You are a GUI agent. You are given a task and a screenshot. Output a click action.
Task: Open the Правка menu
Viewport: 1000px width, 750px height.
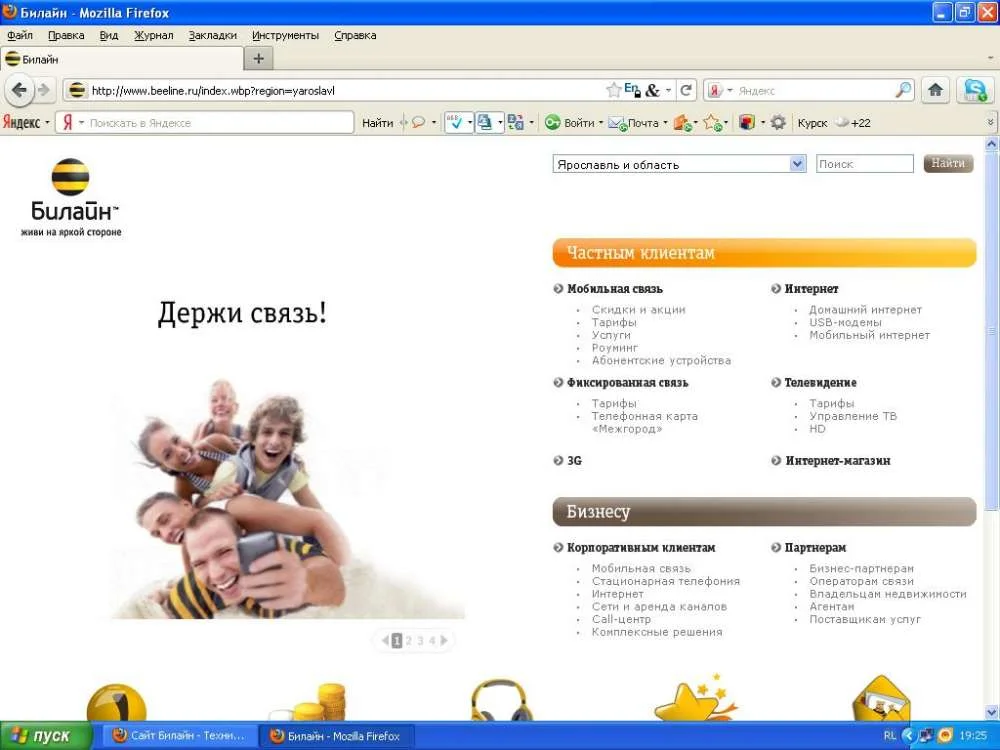pos(66,36)
